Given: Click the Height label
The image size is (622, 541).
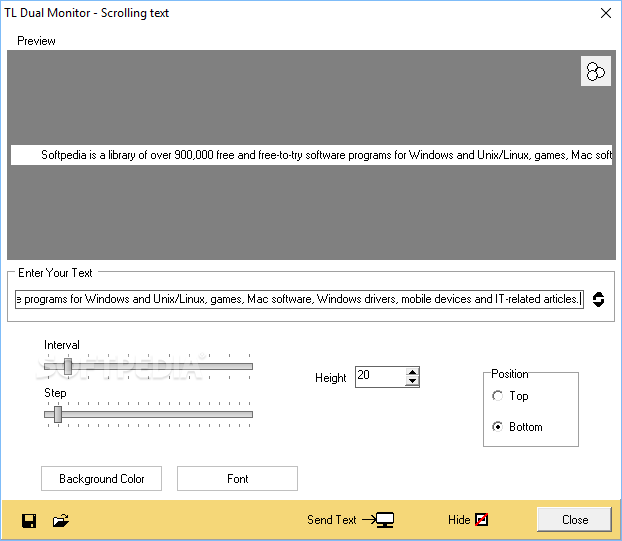Looking at the screenshot, I should [330, 378].
